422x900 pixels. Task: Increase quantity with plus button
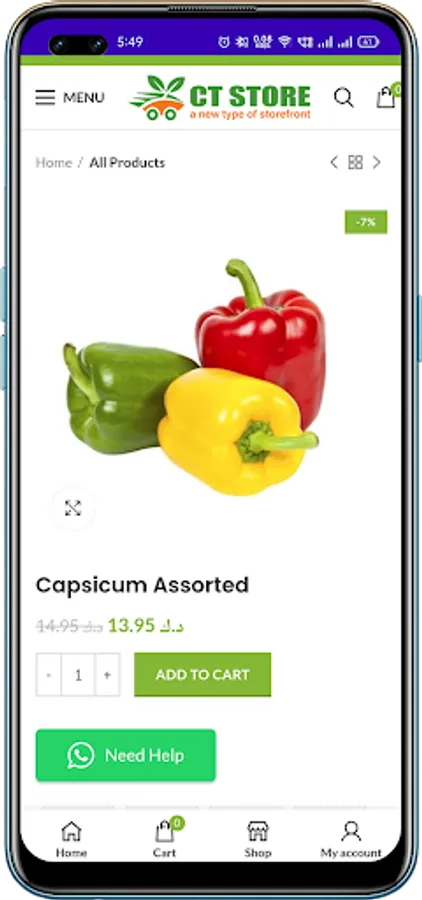(x=107, y=675)
